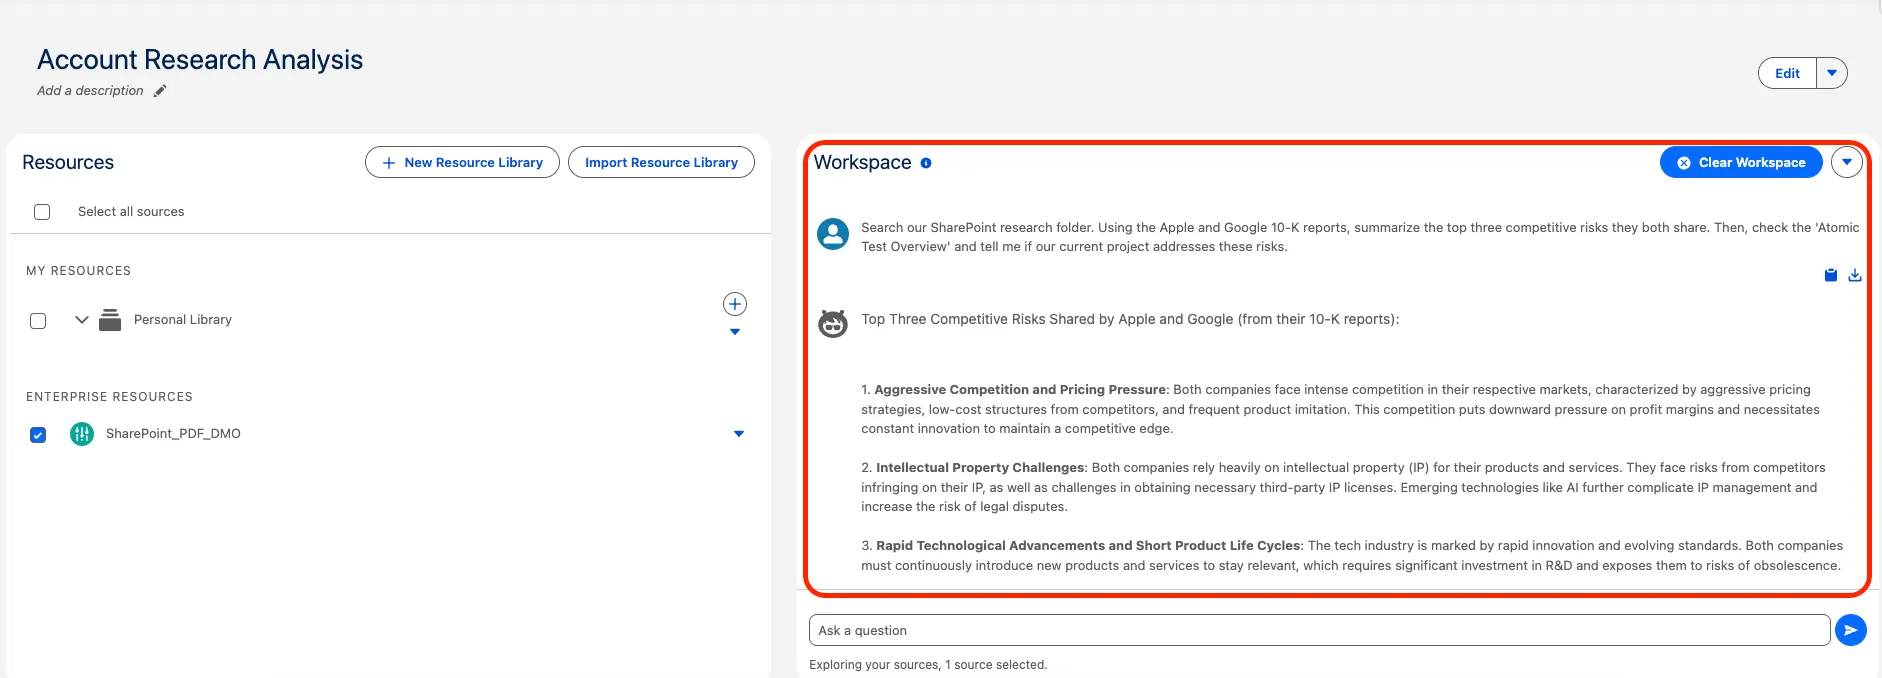This screenshot has width=1882, height=678.
Task: Expand the SharePoint_PDF_DMO dropdown arrow
Action: click(x=739, y=434)
